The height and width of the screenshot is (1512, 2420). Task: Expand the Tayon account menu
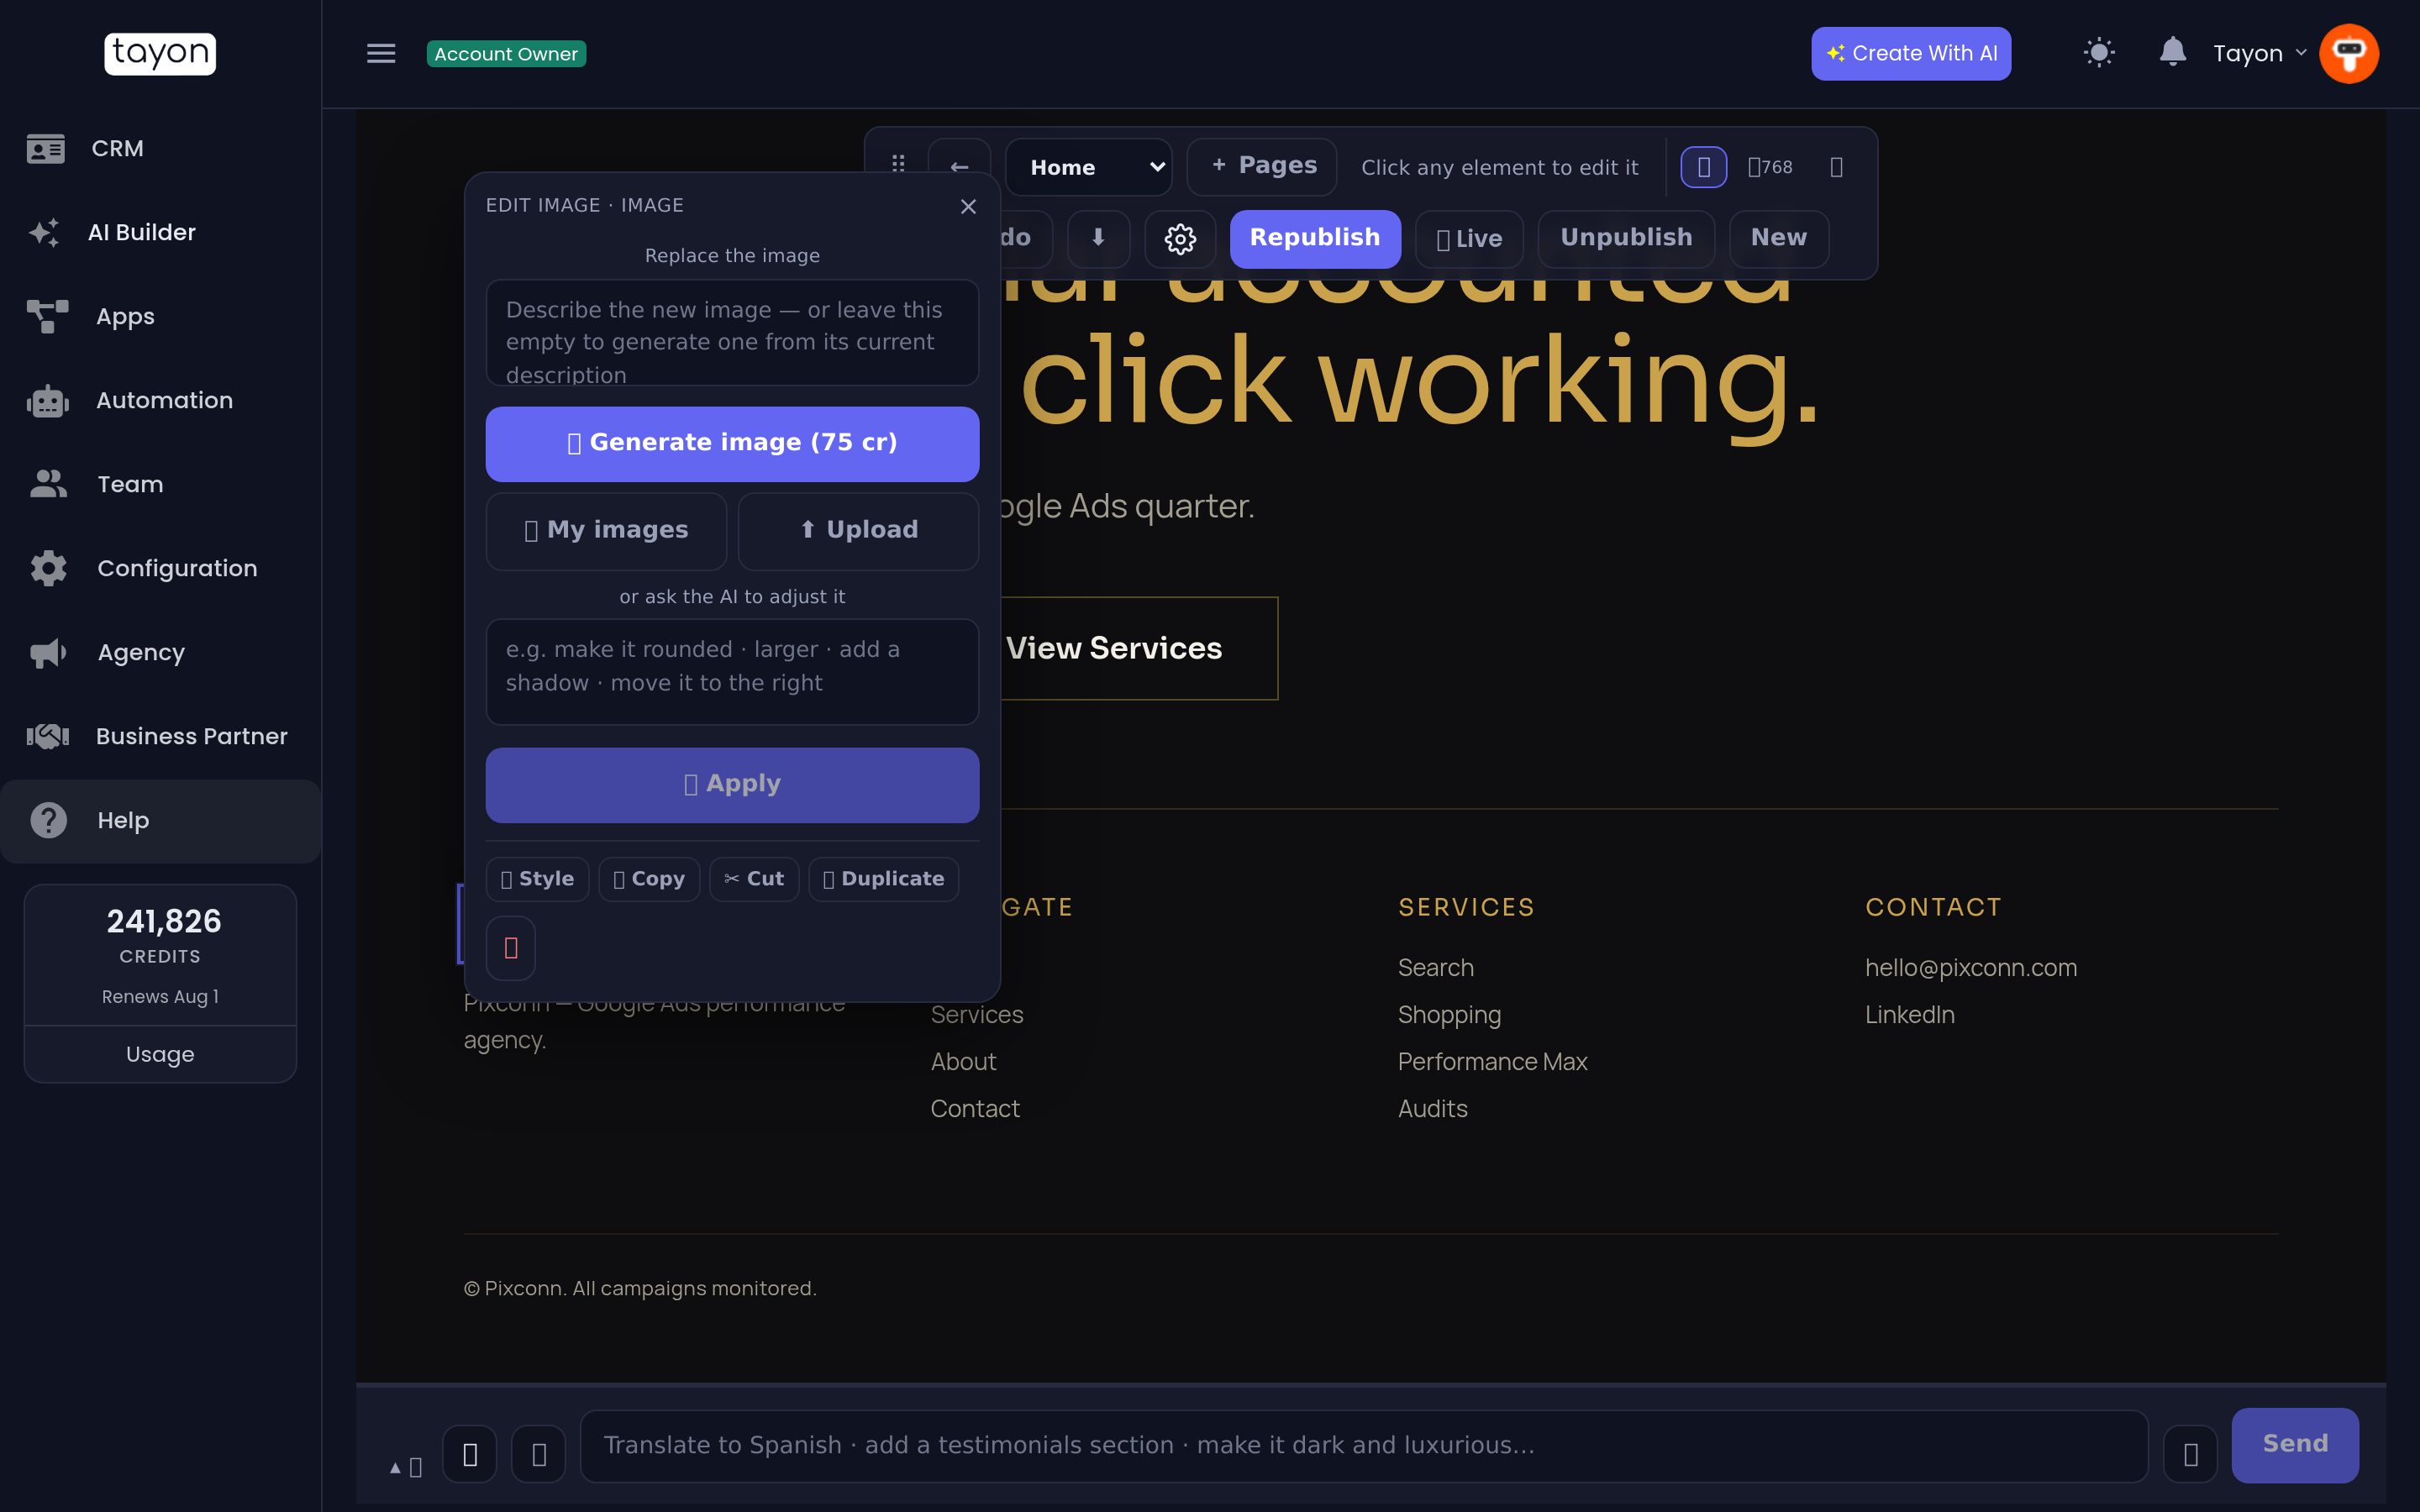coord(2259,53)
